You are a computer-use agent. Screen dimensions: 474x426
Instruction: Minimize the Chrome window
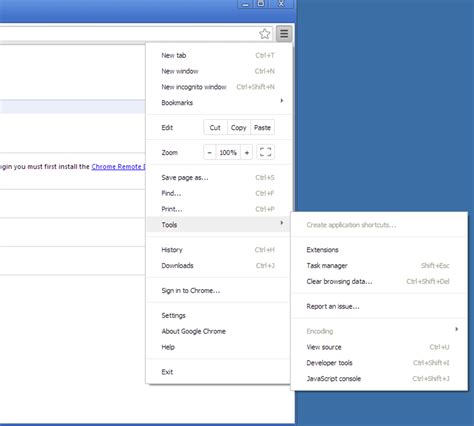tap(245, 4)
